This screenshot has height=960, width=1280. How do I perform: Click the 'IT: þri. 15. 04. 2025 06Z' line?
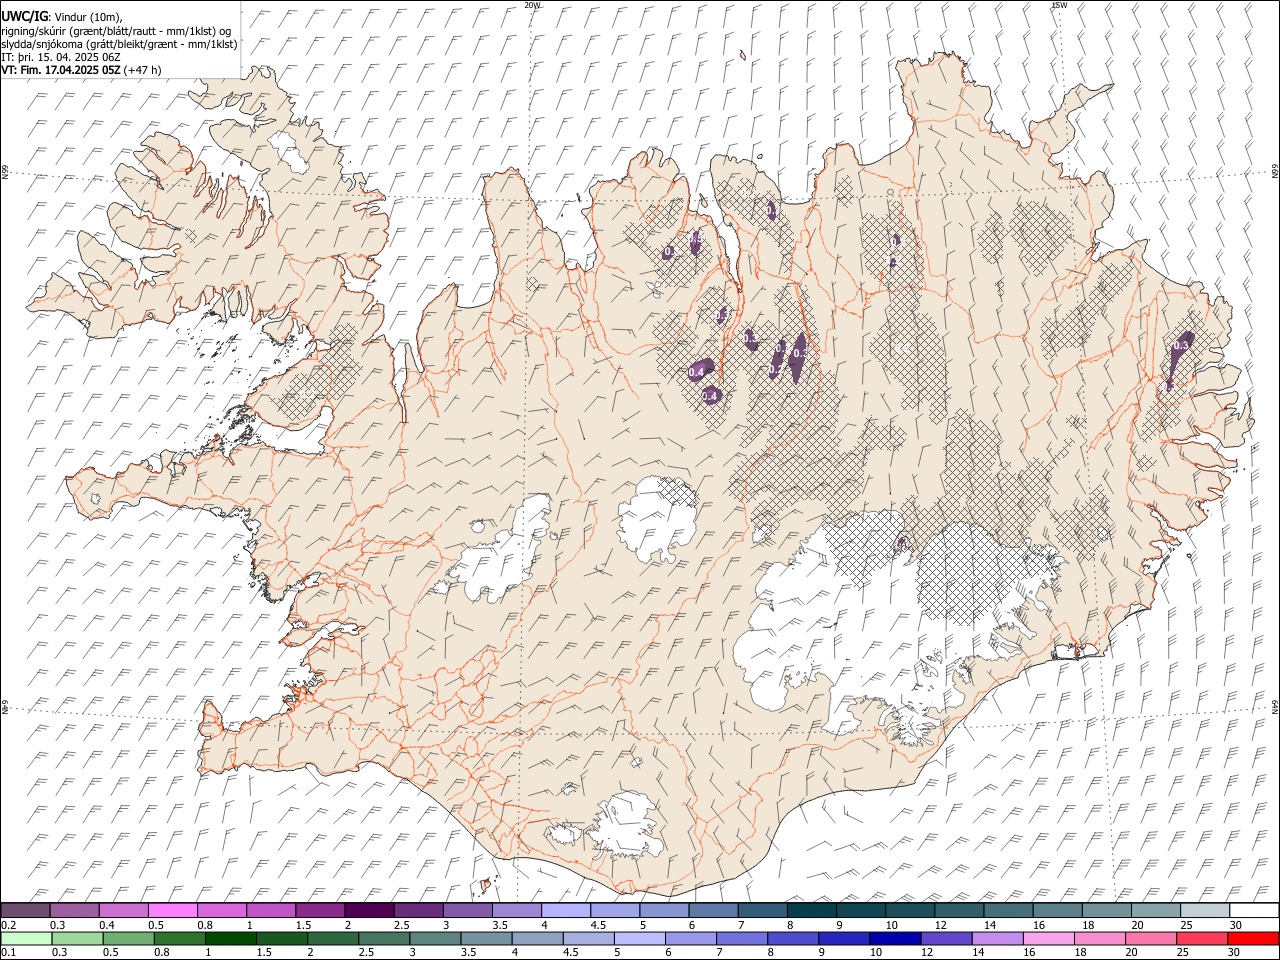(x=60, y=57)
